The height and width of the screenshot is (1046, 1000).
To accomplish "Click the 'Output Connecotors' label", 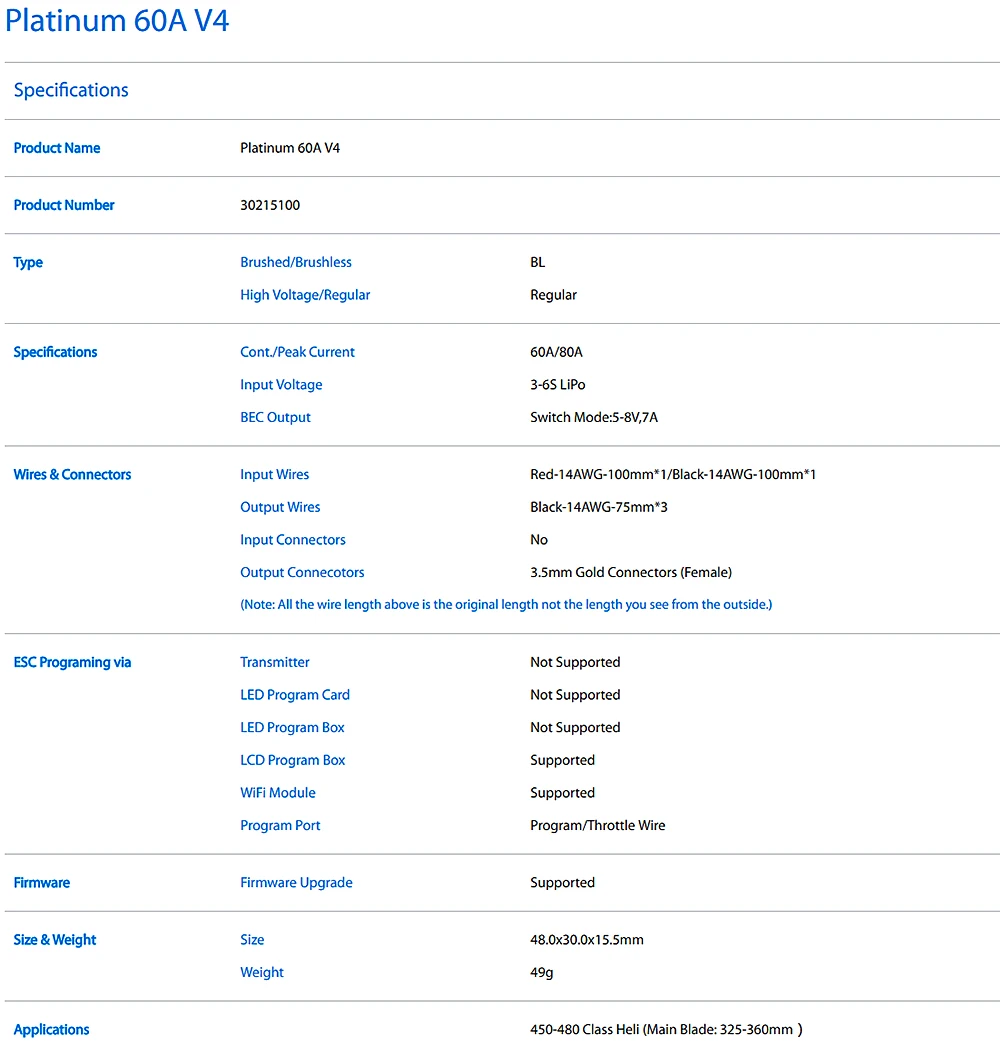I will (302, 572).
